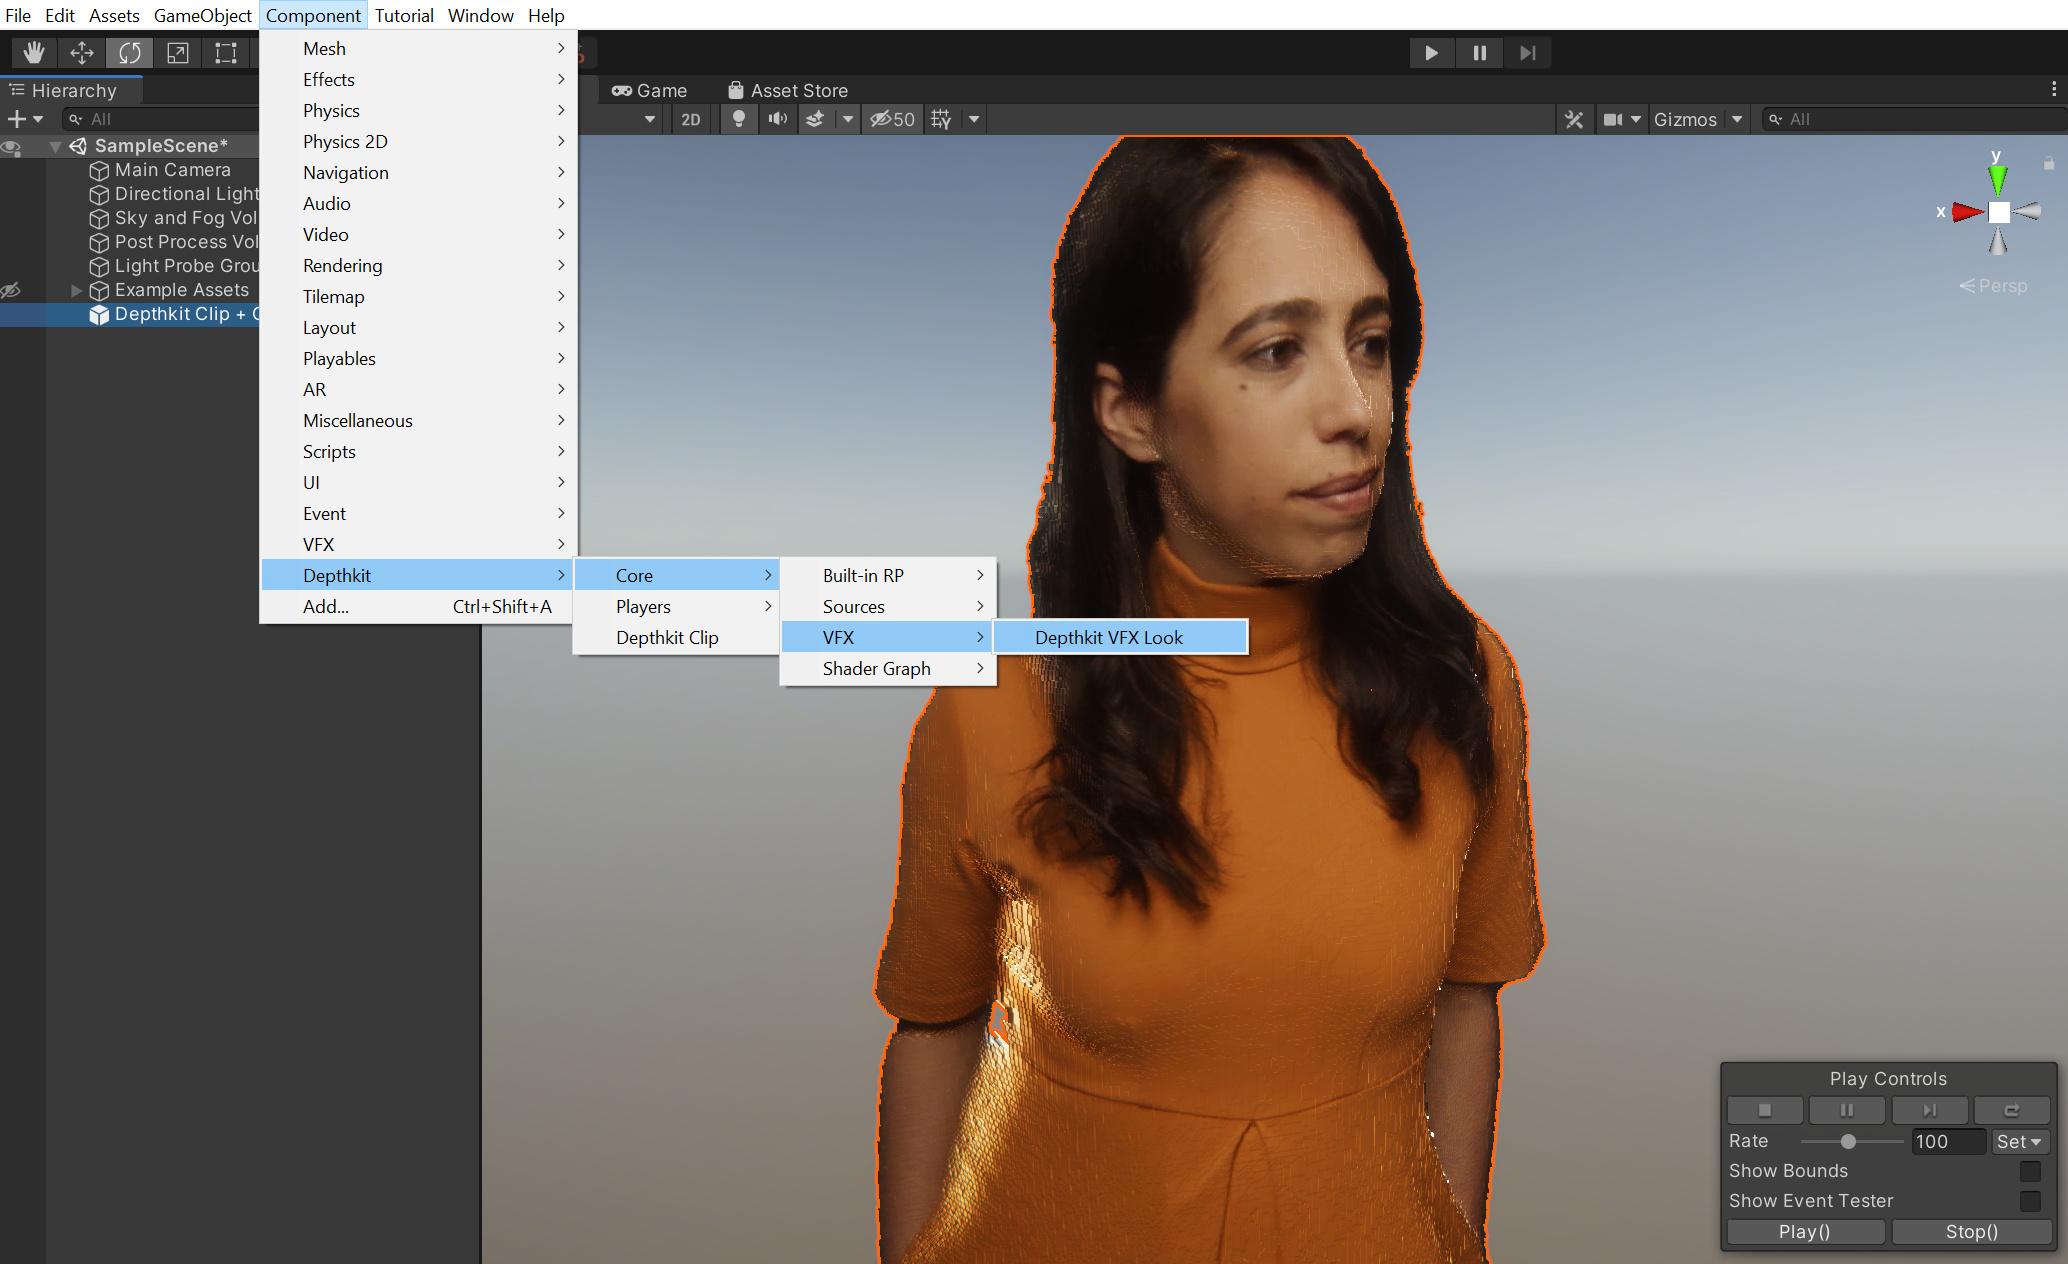Toggle 2D scene view mode
Image resolution: width=2068 pixels, height=1264 pixels.
(690, 119)
